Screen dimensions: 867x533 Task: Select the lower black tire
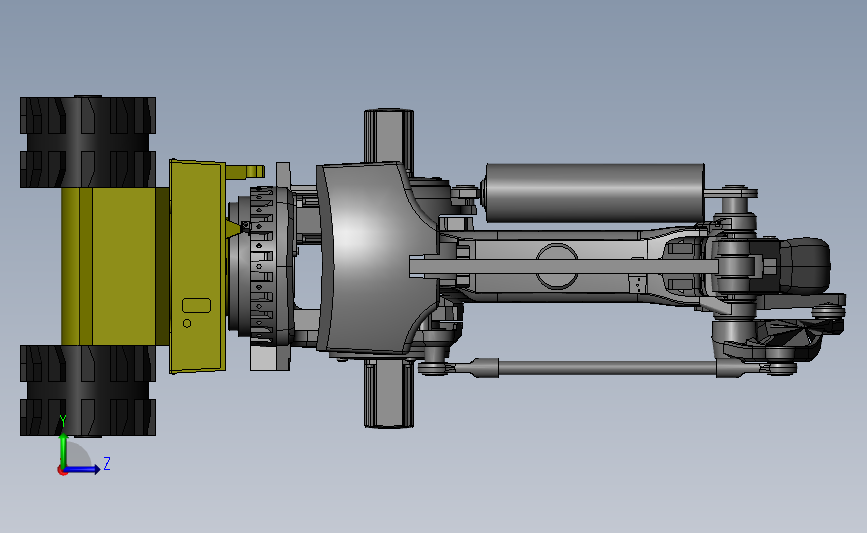point(87,390)
